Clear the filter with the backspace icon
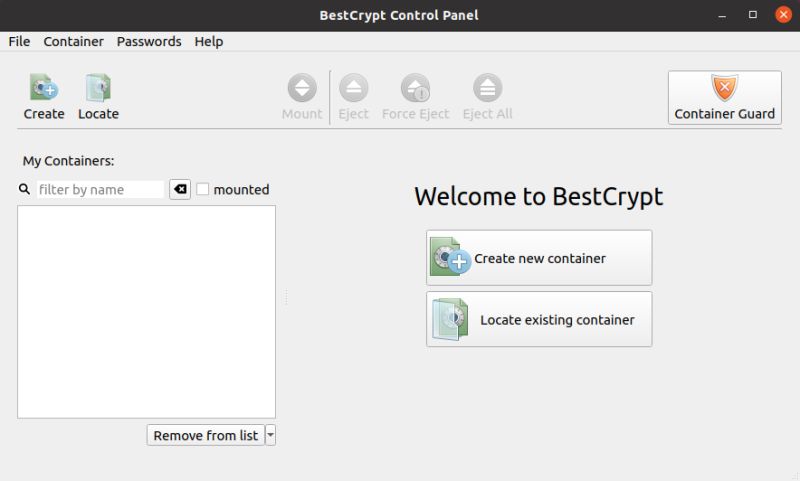Image resolution: width=800 pixels, height=481 pixels. click(x=180, y=189)
